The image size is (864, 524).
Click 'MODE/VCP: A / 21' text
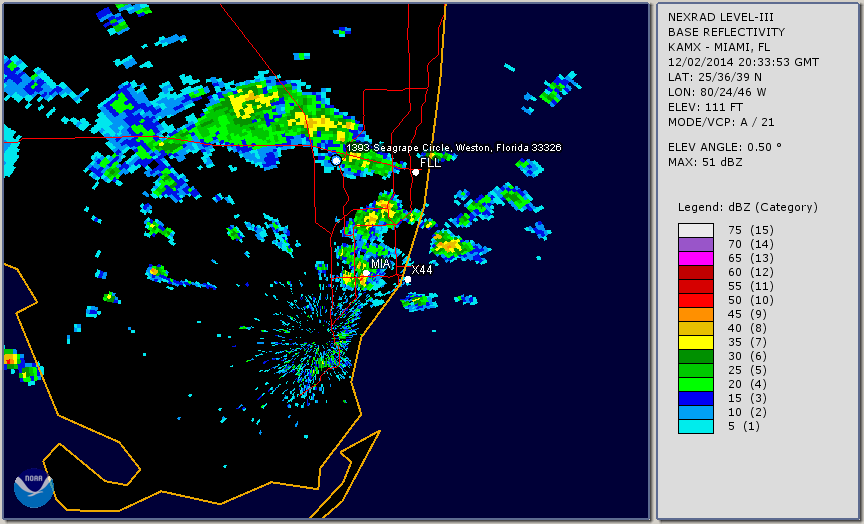[721, 122]
